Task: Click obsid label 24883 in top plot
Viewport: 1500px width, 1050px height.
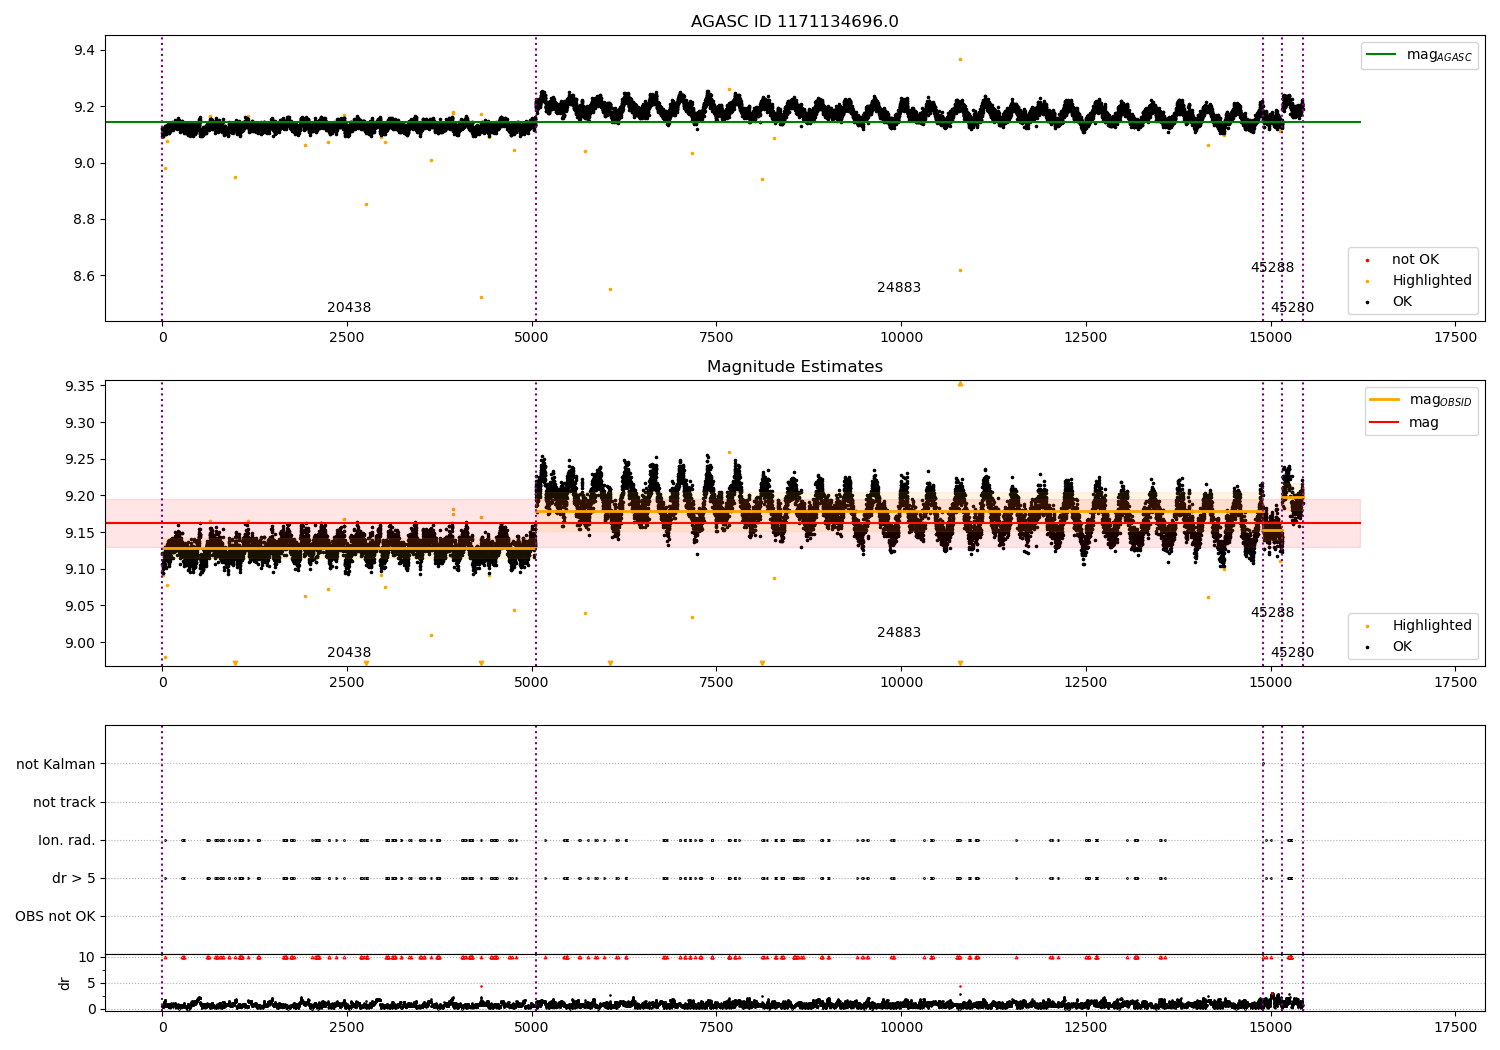Action: pos(899,288)
